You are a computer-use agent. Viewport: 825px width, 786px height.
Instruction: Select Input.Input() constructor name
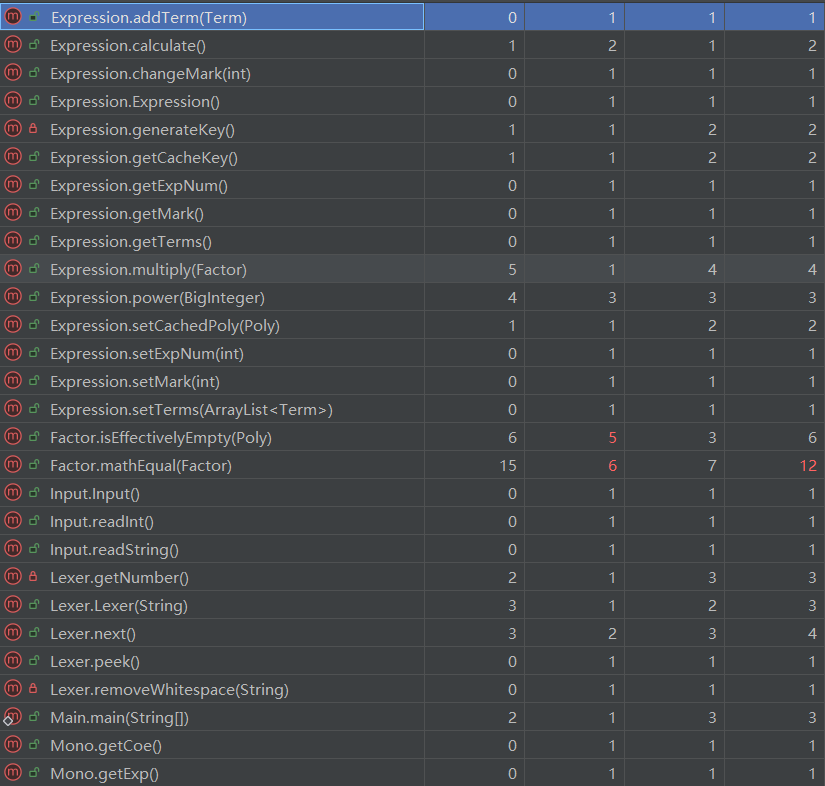[x=95, y=493]
